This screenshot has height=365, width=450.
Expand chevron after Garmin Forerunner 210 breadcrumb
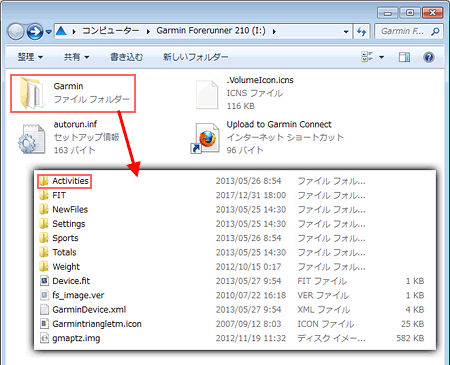[274, 31]
